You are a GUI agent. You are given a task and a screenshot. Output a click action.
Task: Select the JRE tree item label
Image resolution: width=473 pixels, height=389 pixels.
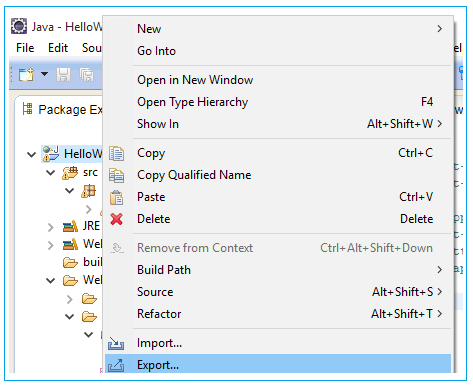91,226
